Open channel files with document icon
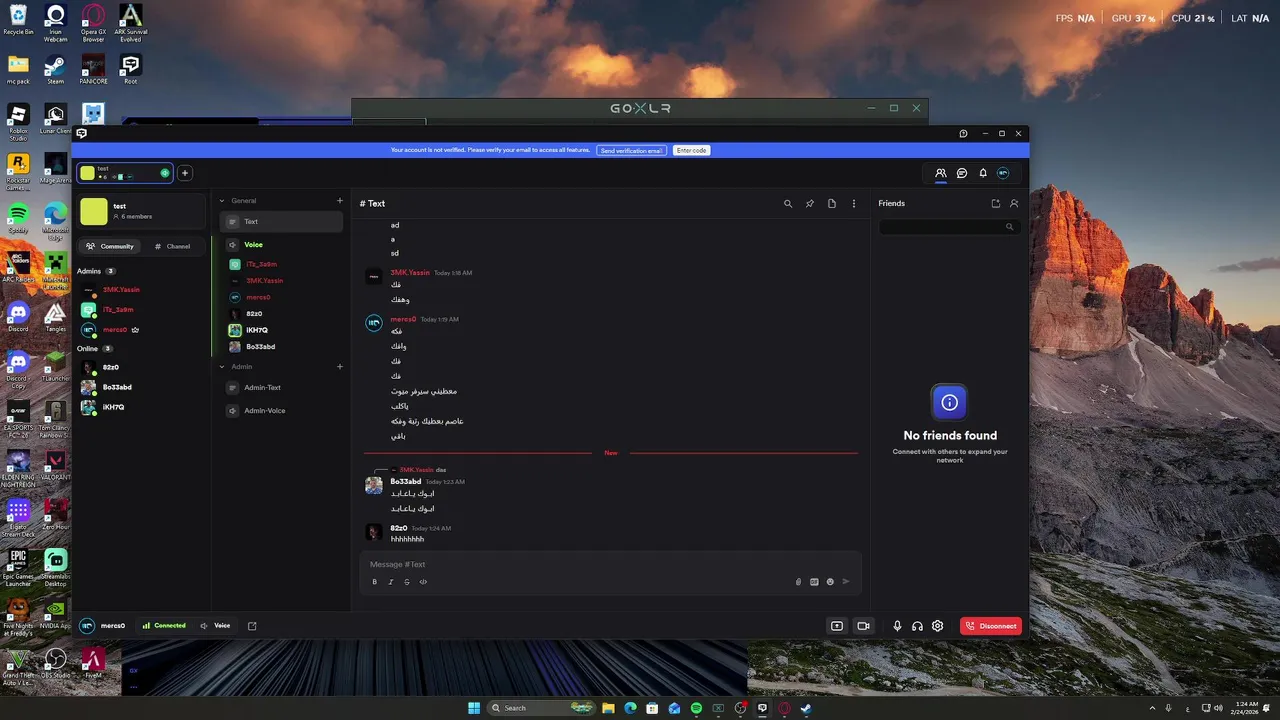 point(832,203)
